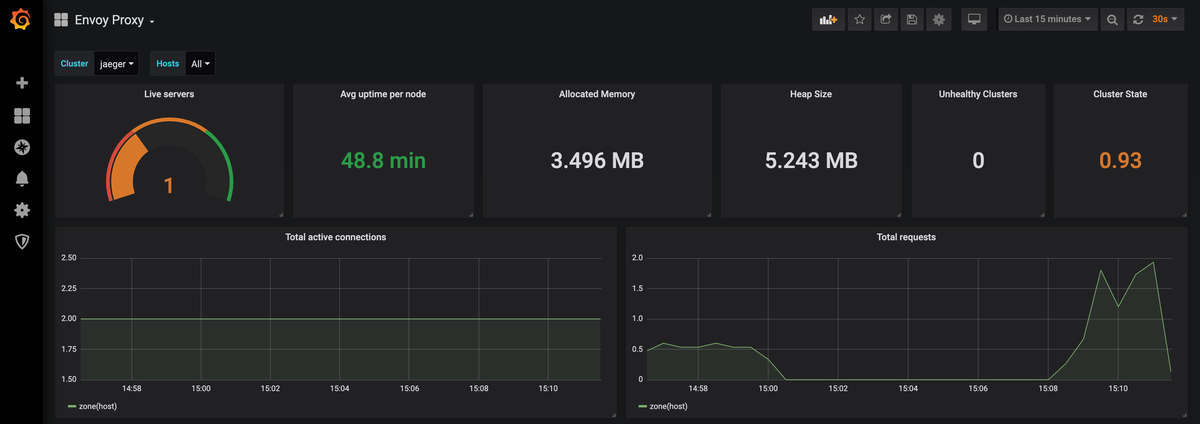
Task: Open the Cluster jaeger variable dropdown
Action: (x=117, y=63)
